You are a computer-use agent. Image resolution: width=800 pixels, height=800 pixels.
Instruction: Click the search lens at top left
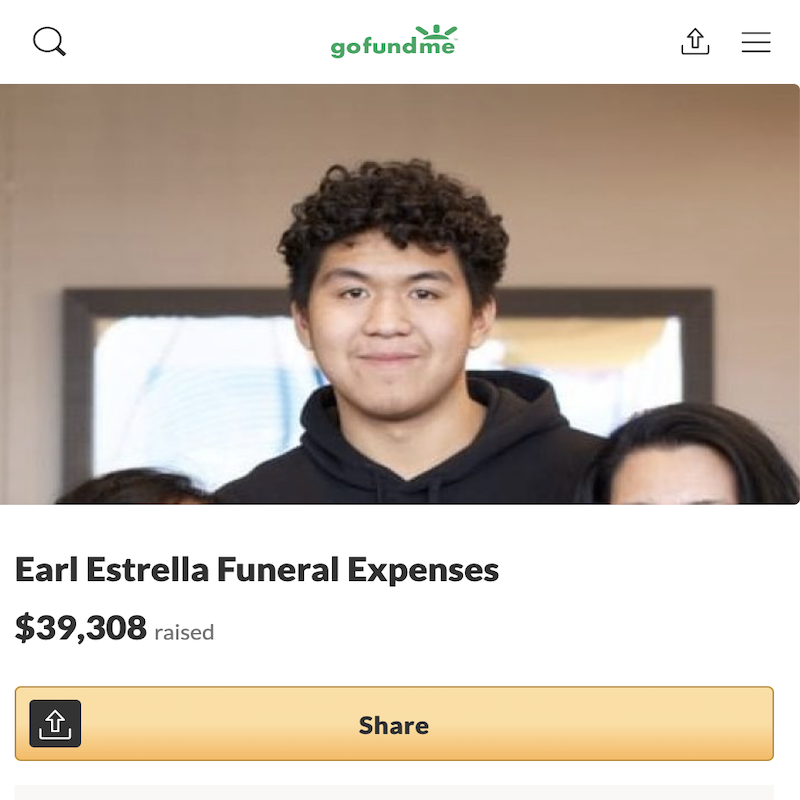coord(49,41)
